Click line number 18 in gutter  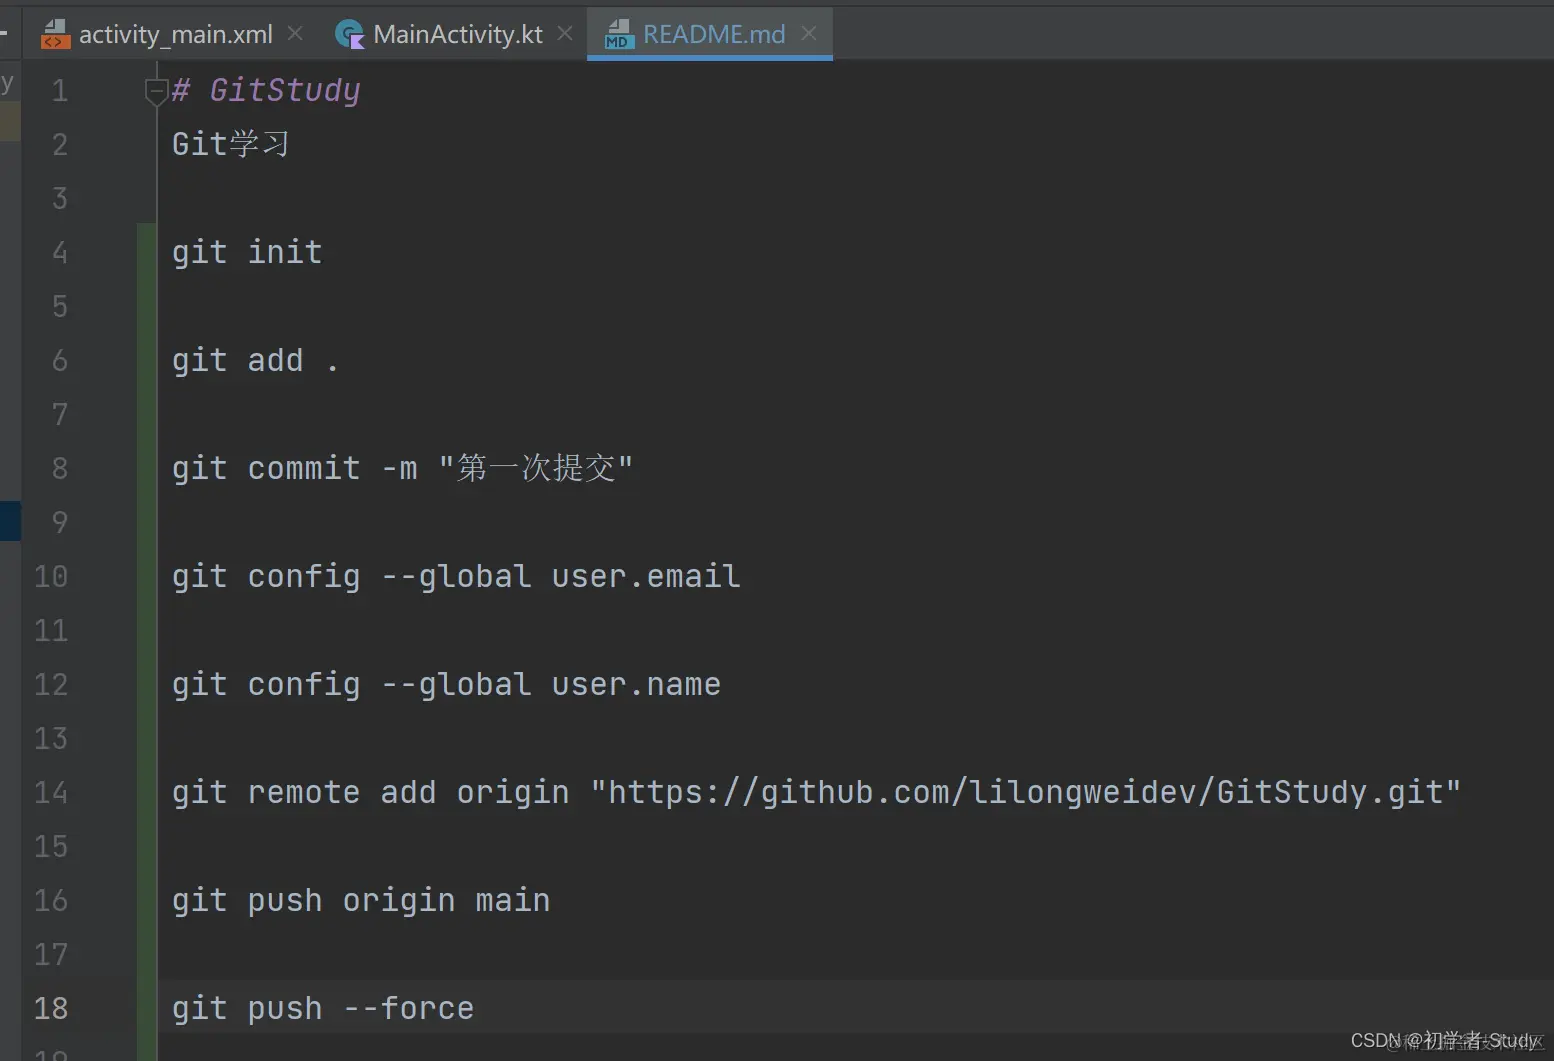[x=51, y=1008]
